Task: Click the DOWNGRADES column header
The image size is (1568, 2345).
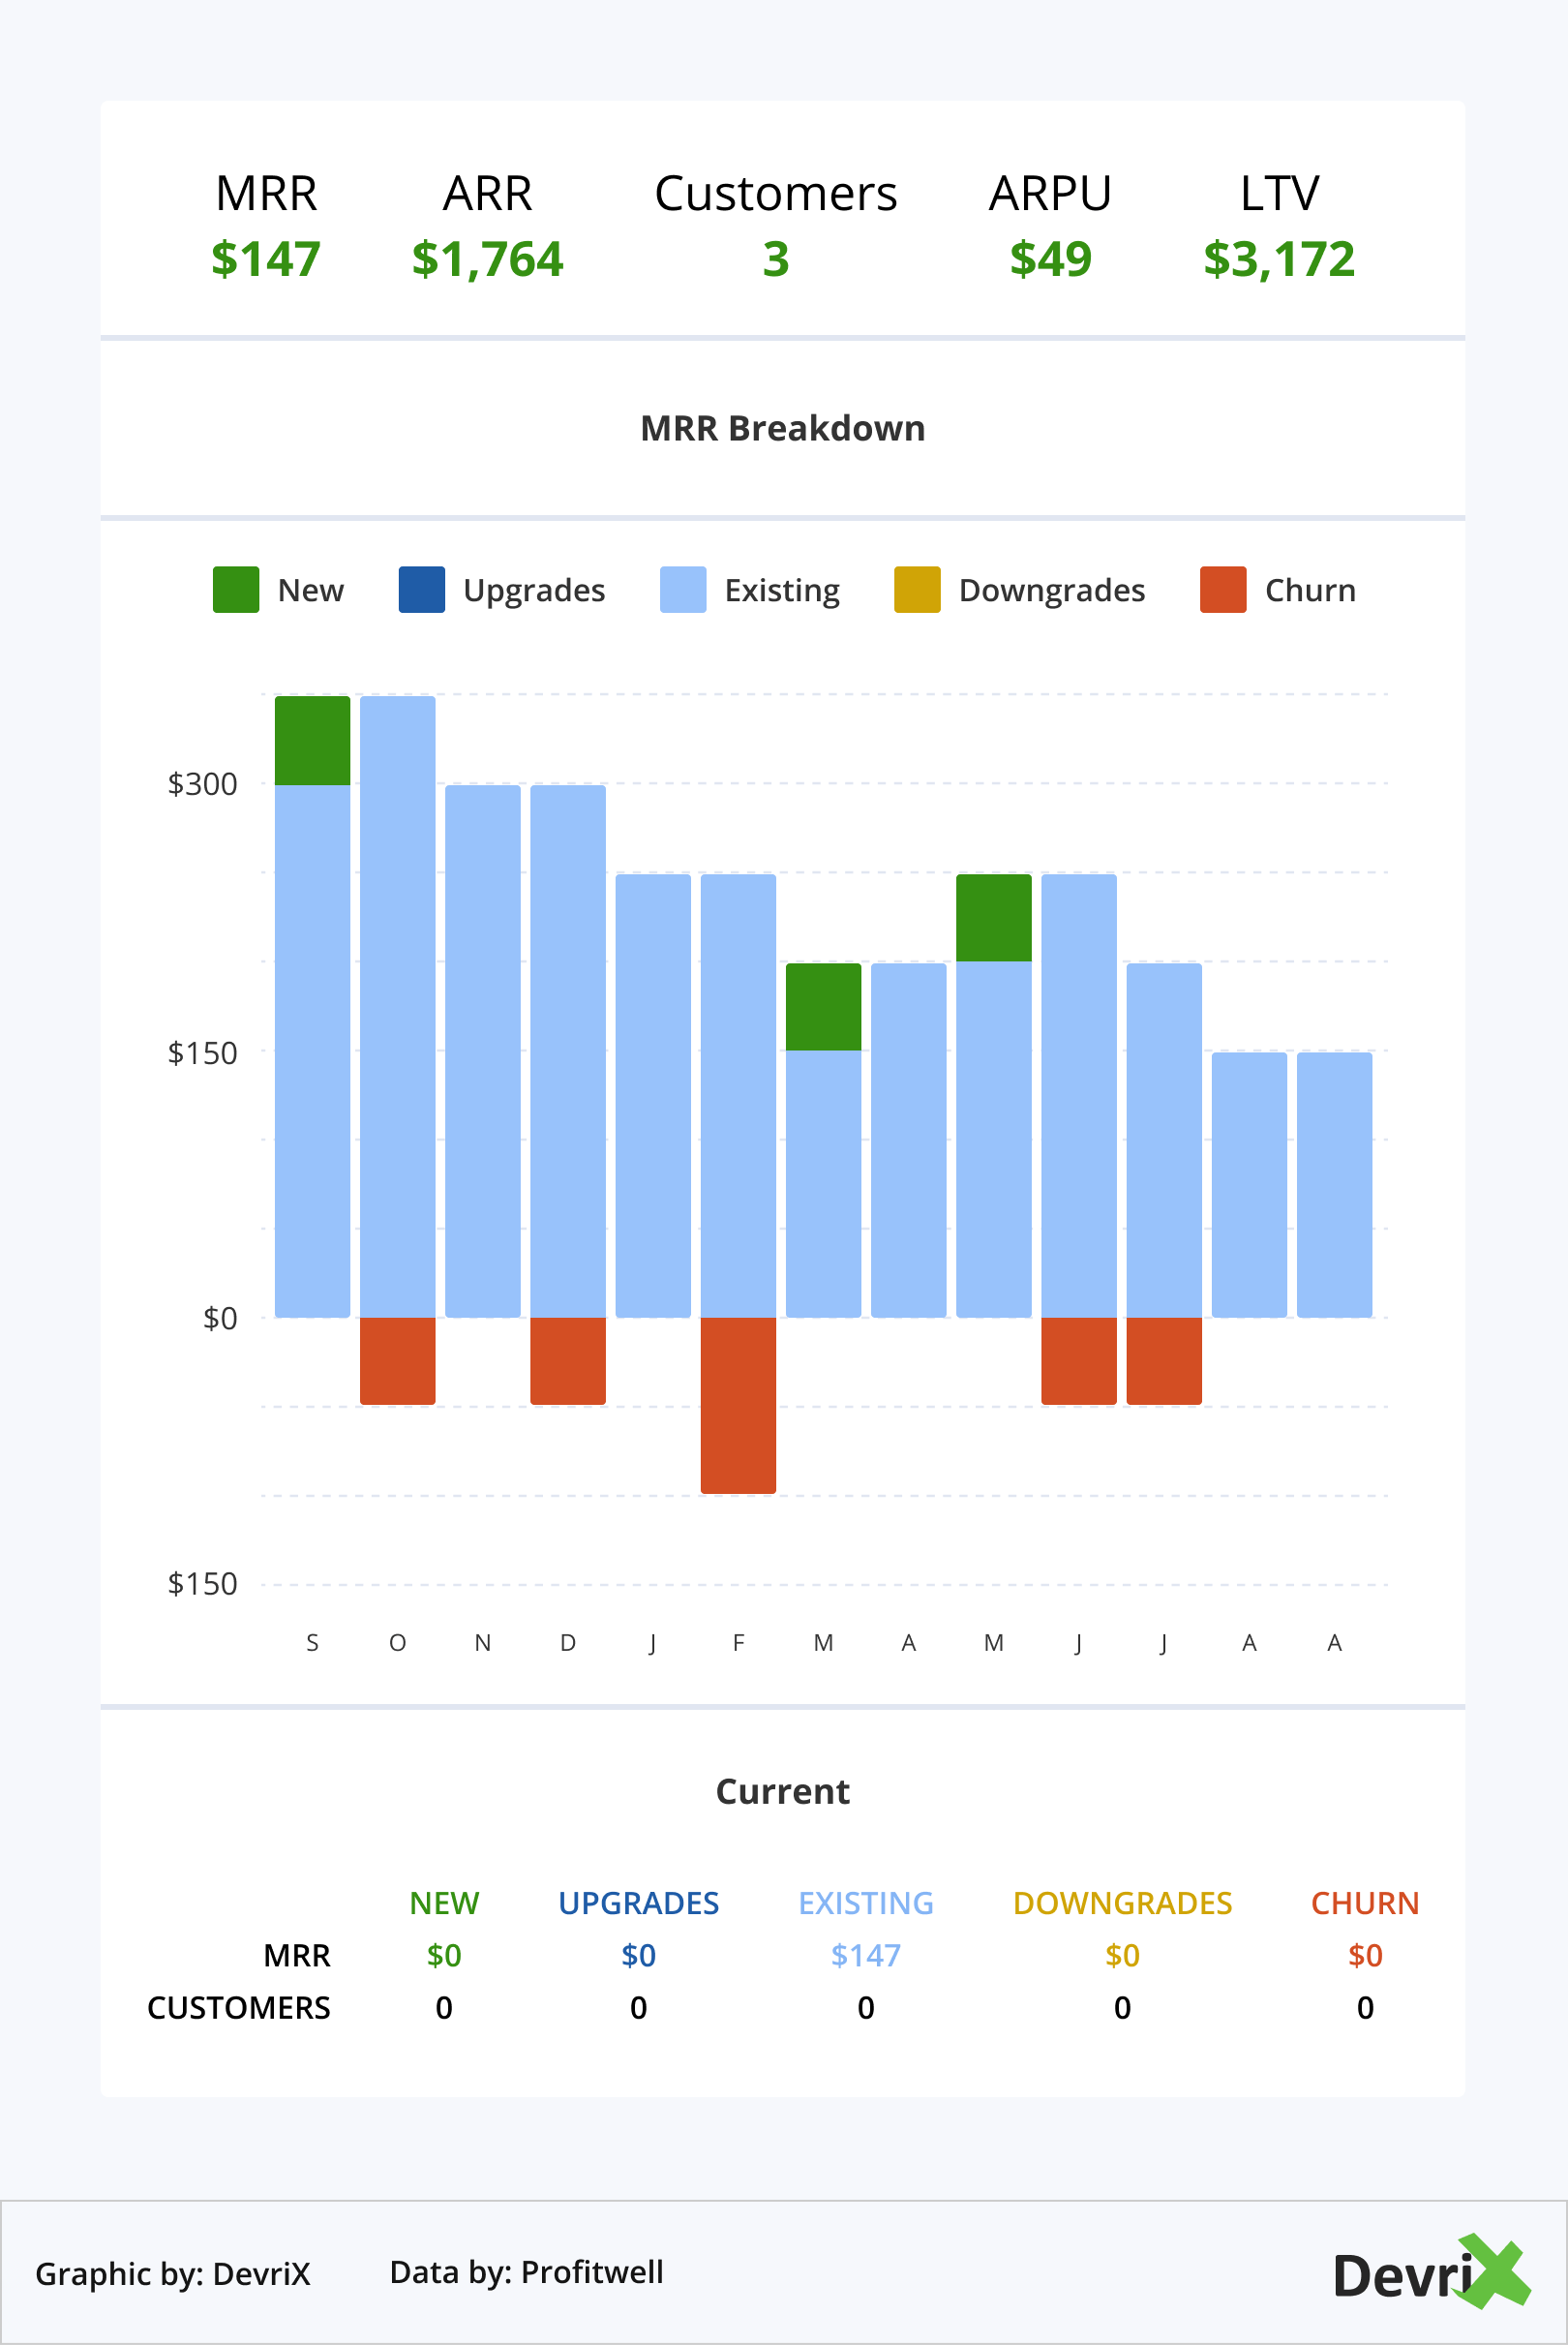Action: (1123, 1903)
